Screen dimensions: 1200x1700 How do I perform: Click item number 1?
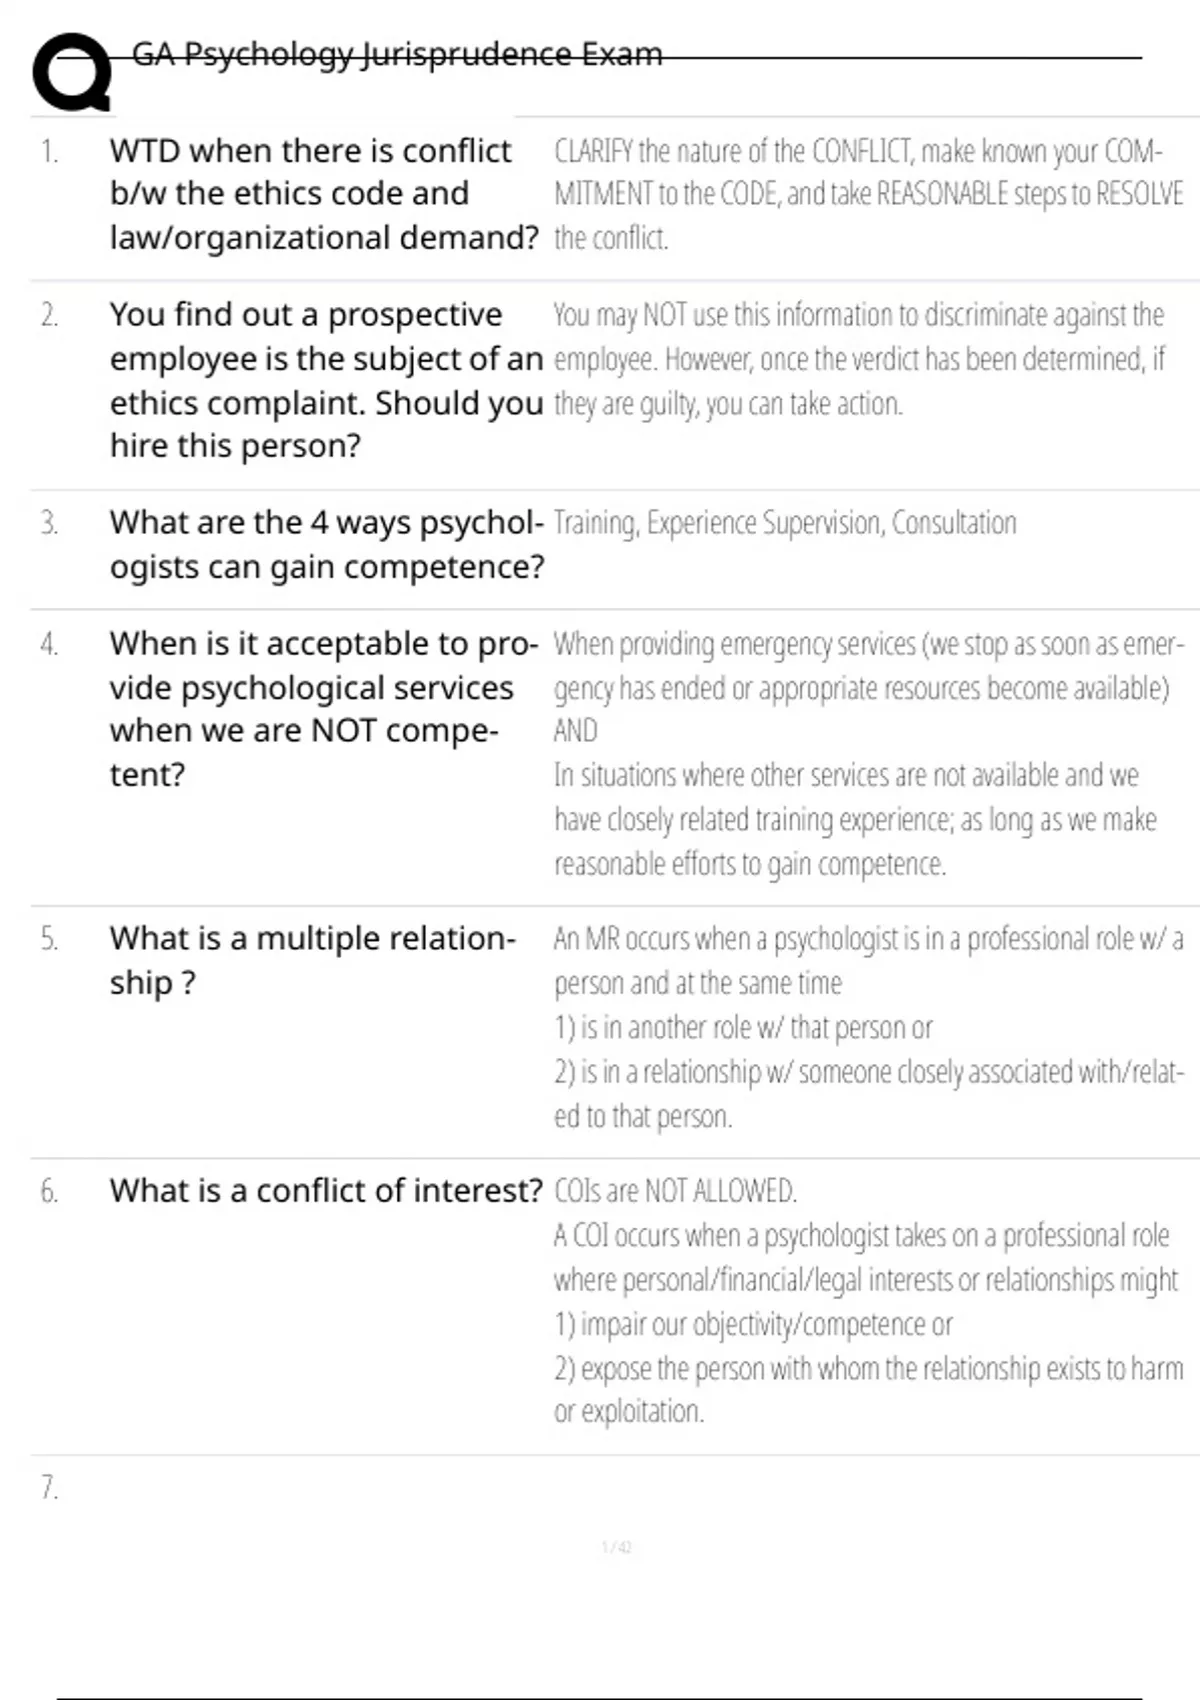coord(49,151)
